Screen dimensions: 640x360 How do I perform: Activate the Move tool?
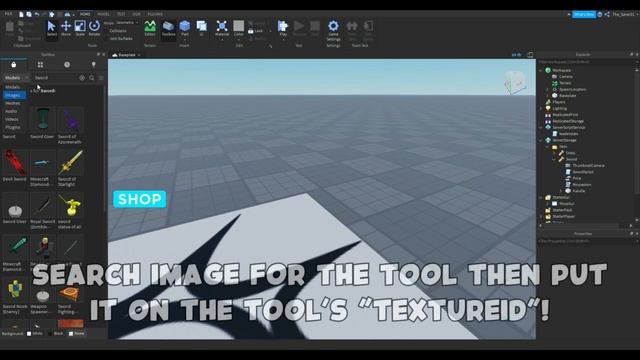point(66,29)
